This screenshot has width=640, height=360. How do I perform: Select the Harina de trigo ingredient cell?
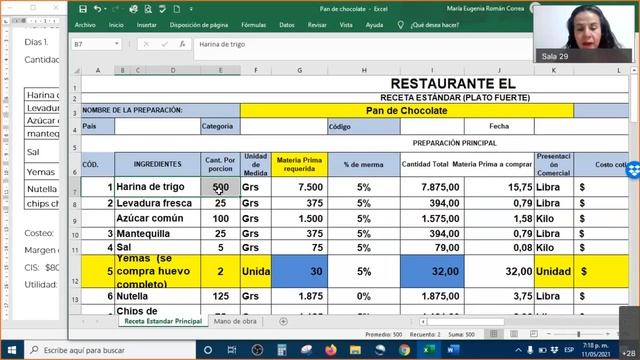point(158,187)
